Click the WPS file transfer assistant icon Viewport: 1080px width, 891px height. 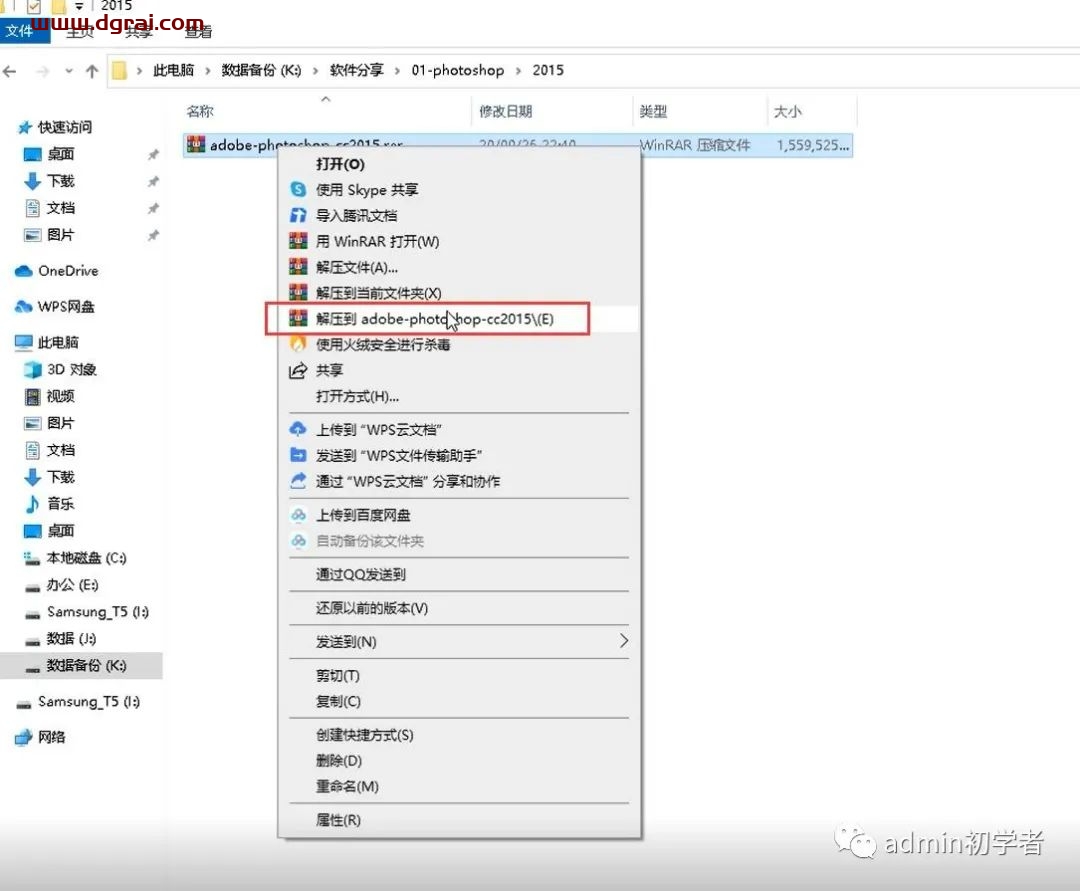(298, 455)
